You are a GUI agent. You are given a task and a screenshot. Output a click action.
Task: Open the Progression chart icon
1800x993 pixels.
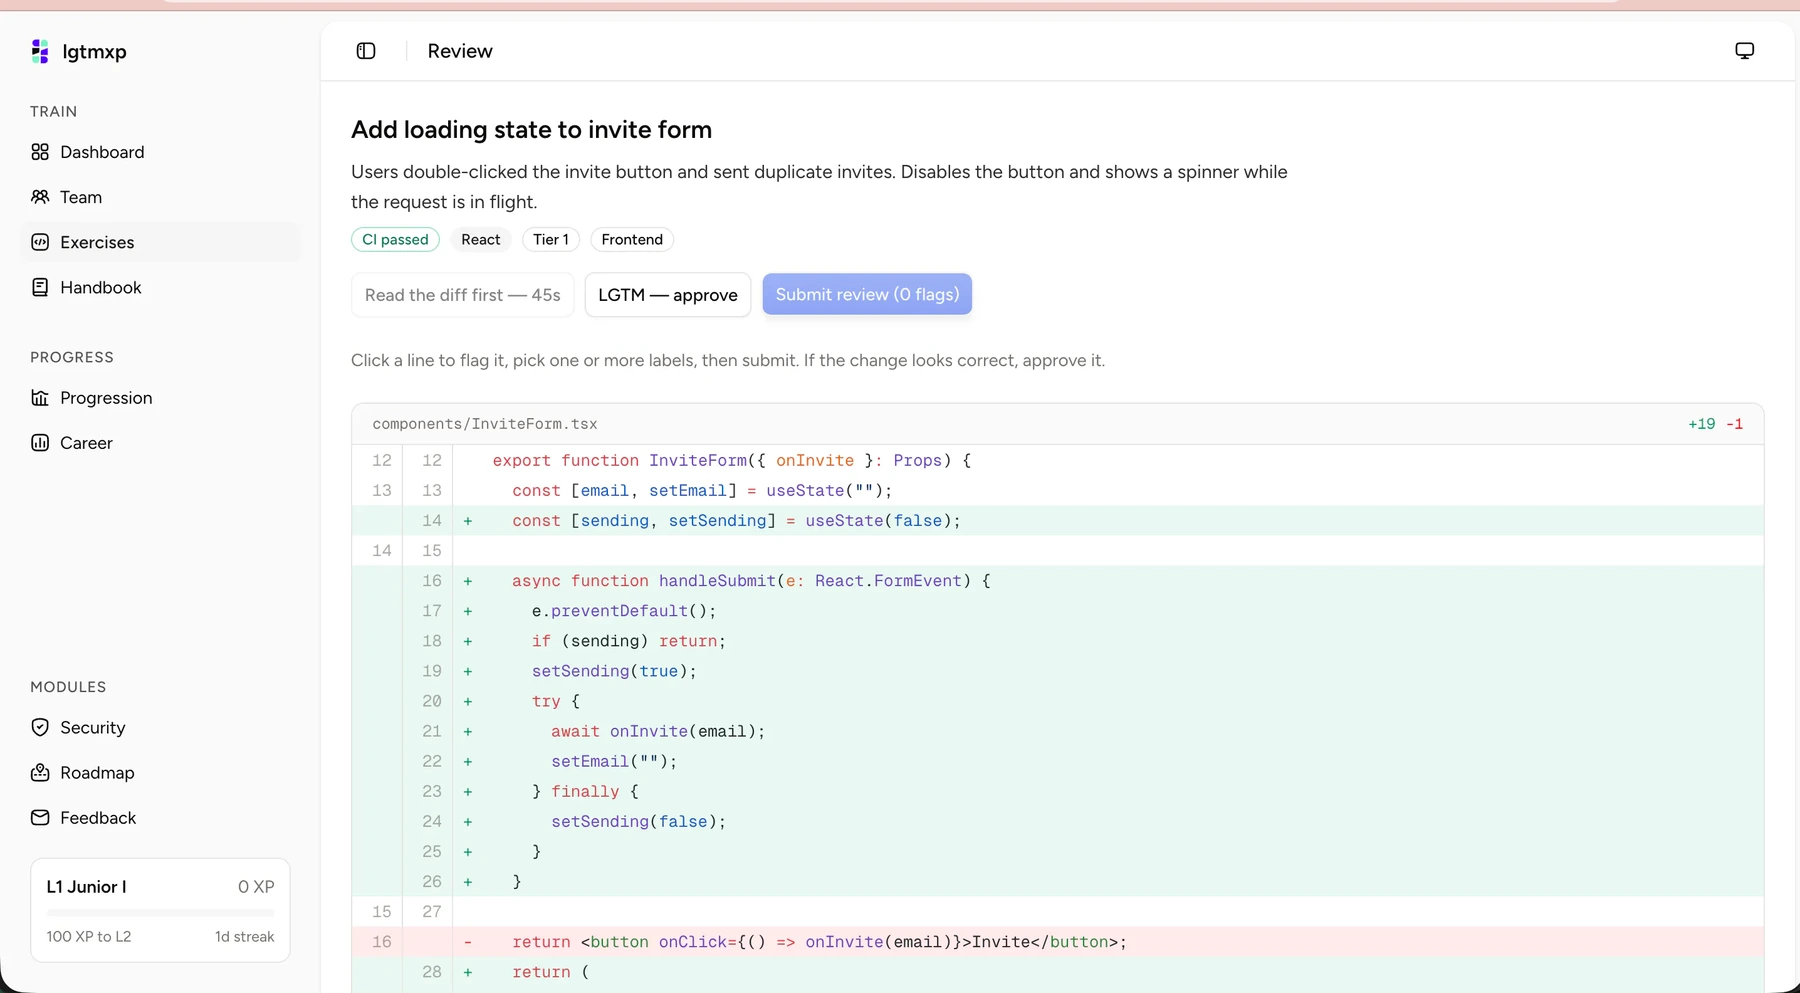click(40, 398)
